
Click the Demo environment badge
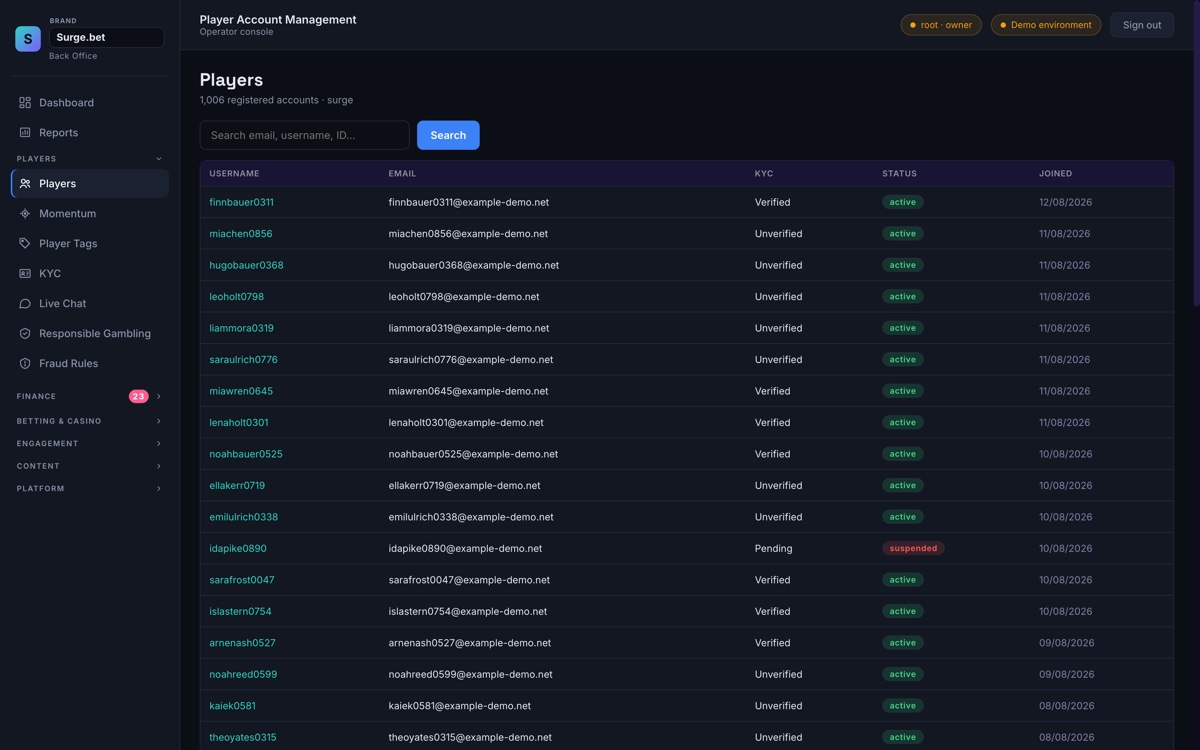coord(1046,25)
